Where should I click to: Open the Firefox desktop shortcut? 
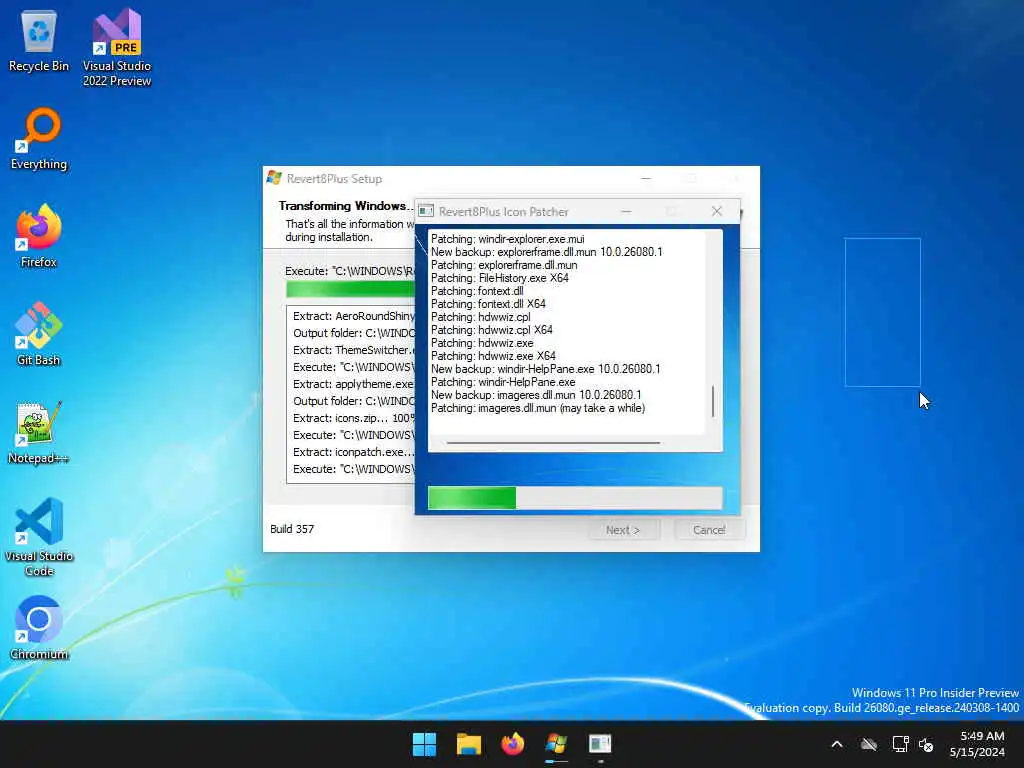(39, 236)
